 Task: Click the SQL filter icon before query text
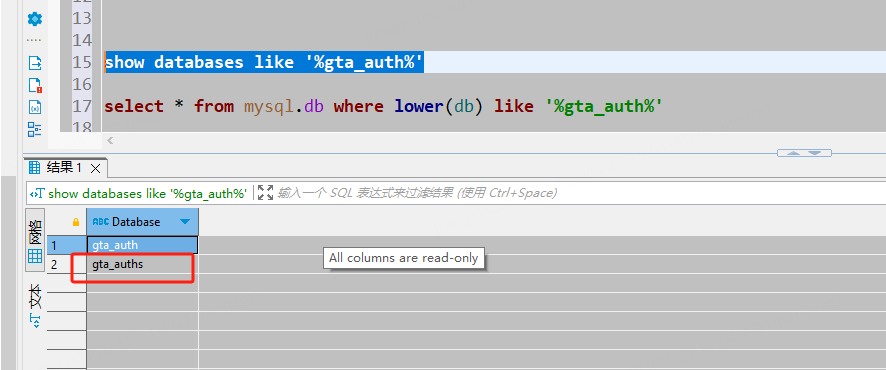[x=37, y=193]
